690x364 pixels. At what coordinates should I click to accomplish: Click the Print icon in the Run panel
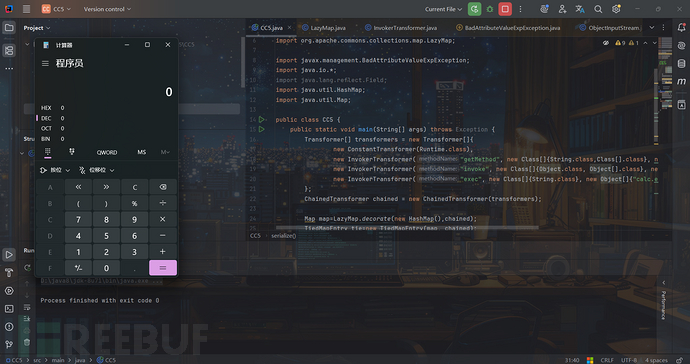click(27, 330)
